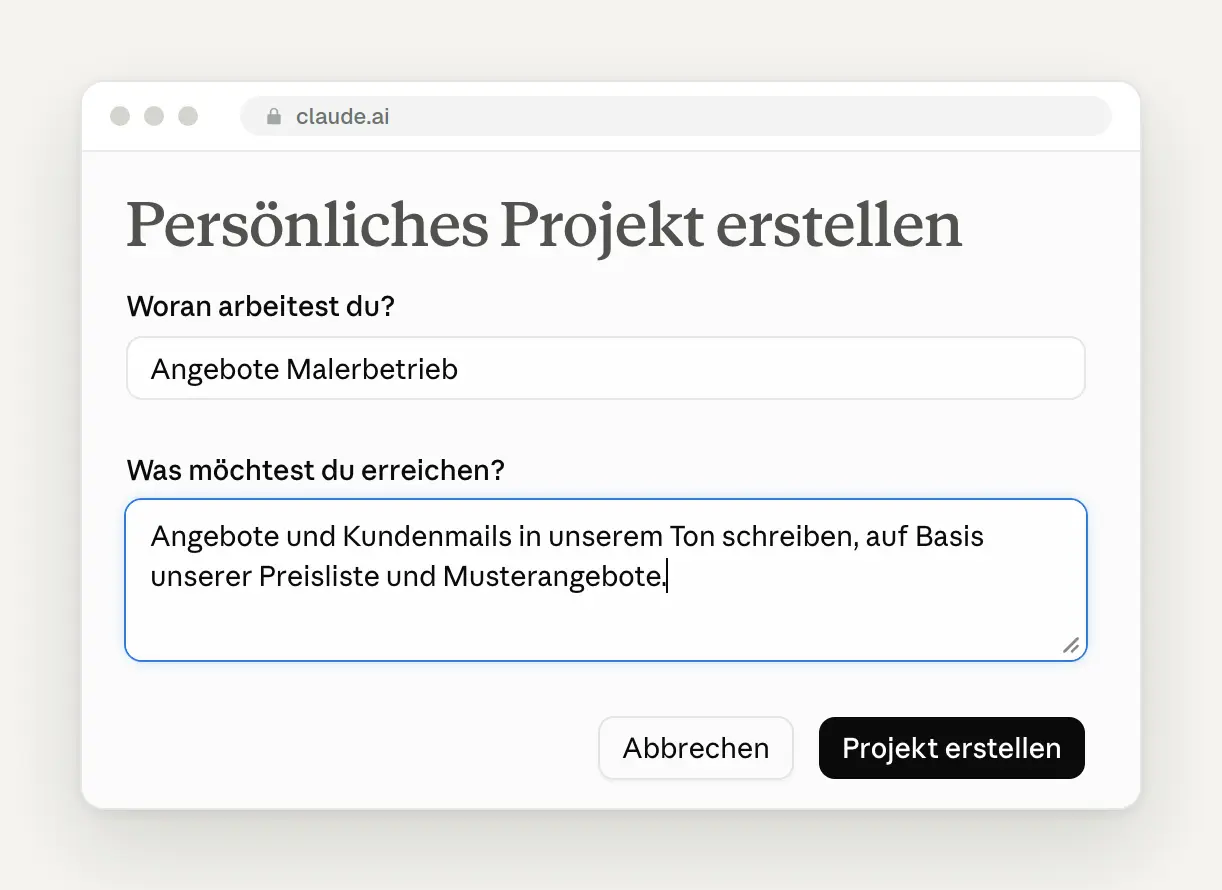Click the middle gray window control dot
The image size is (1222, 890).
tap(154, 116)
